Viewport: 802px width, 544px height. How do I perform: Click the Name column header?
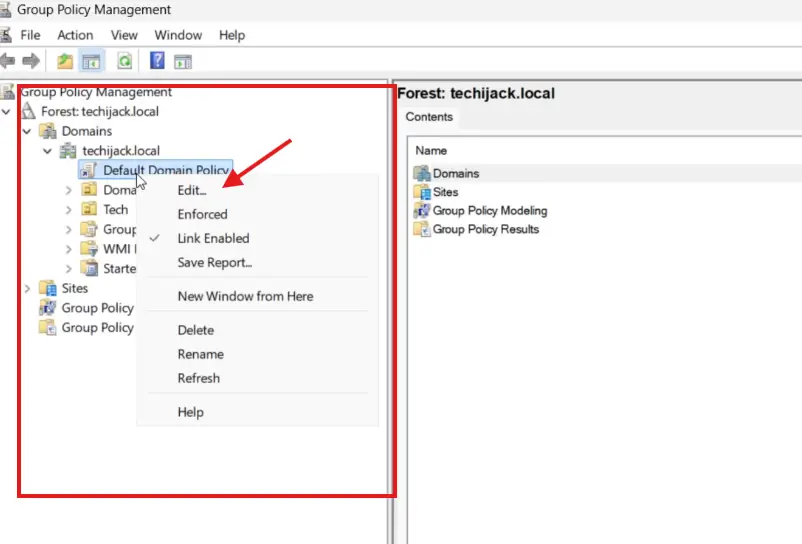431,150
